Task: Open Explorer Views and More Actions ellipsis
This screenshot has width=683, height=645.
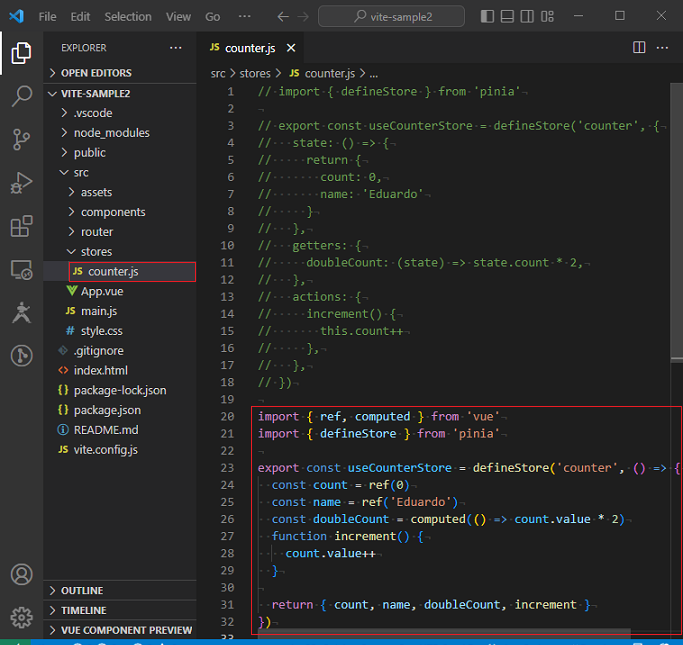Action: pos(176,47)
